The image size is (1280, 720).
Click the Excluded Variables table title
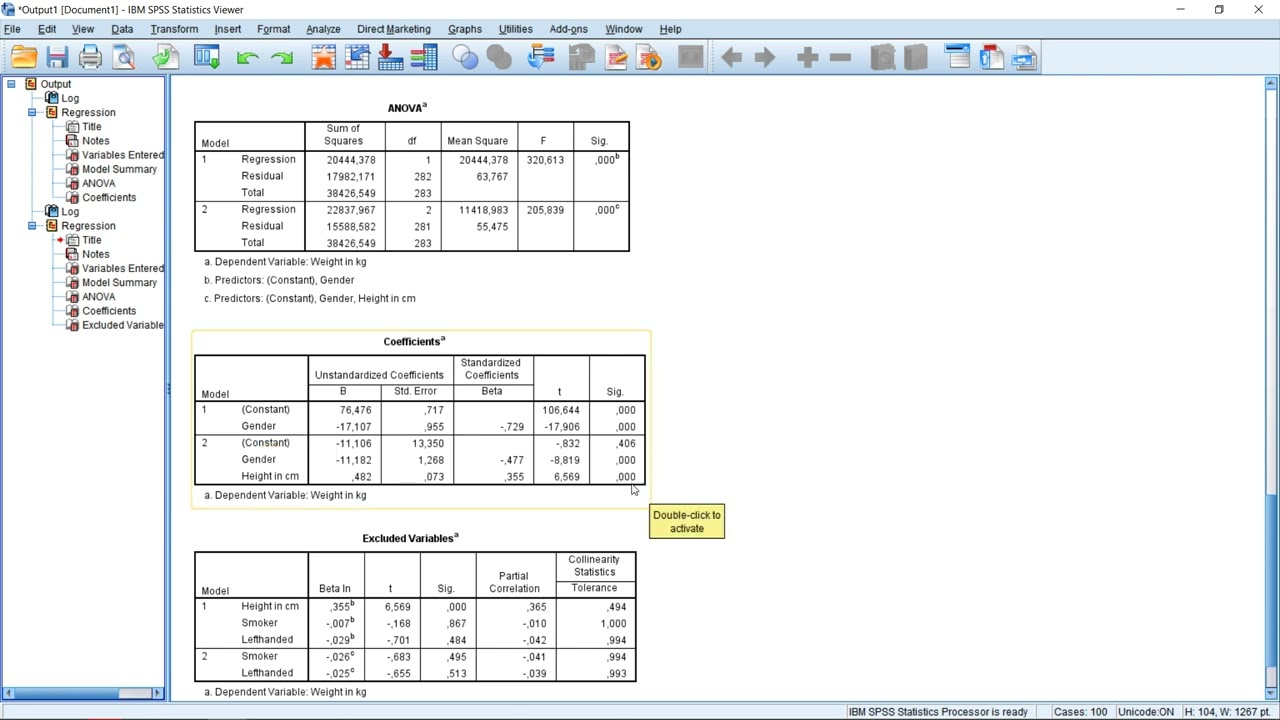(x=410, y=538)
